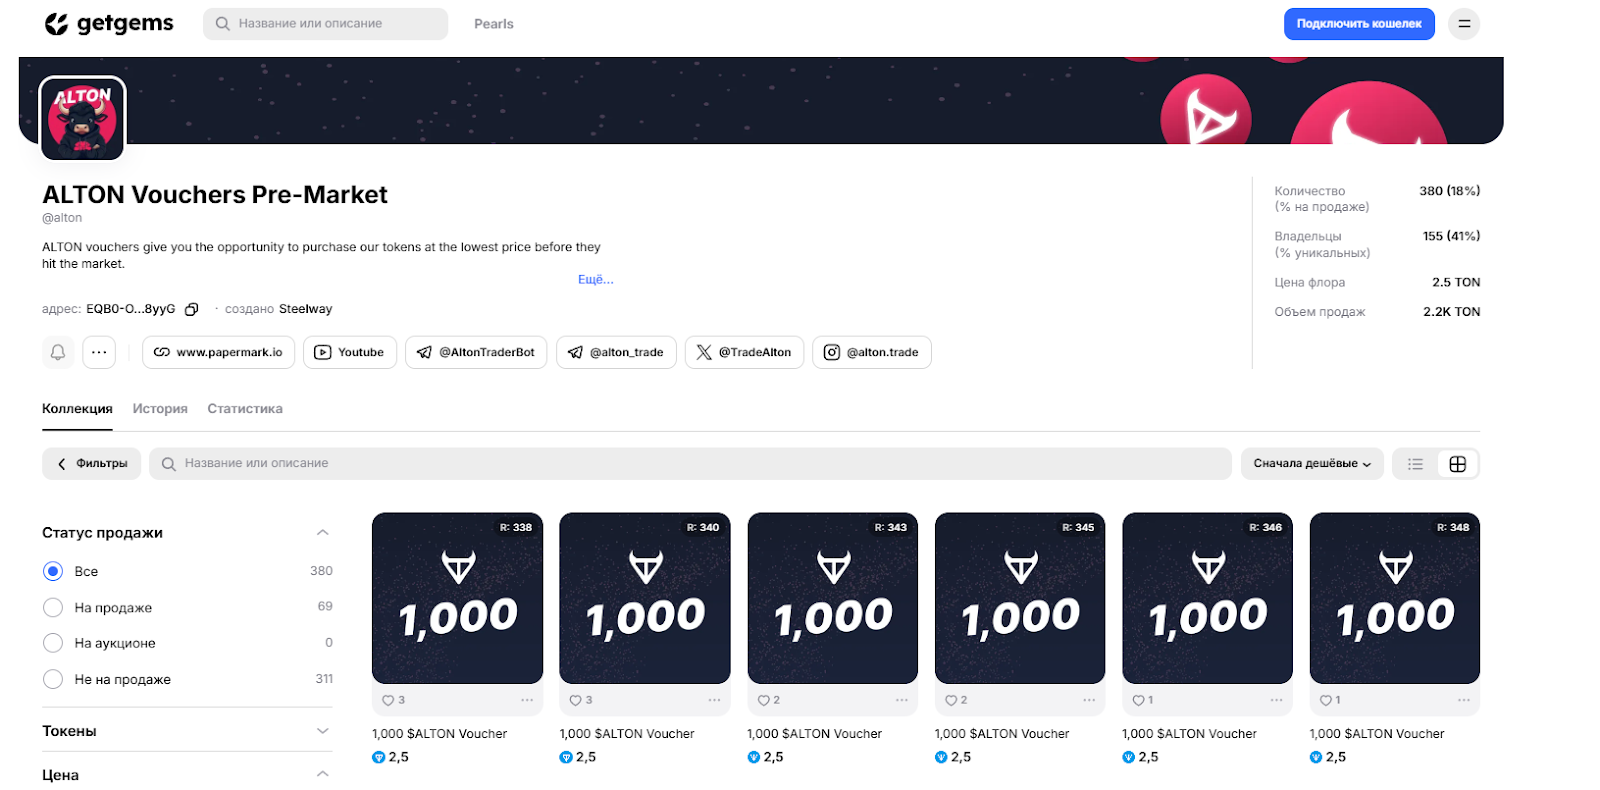Focus the top 'Название или описание' search field
1600x790 pixels.
coord(325,24)
